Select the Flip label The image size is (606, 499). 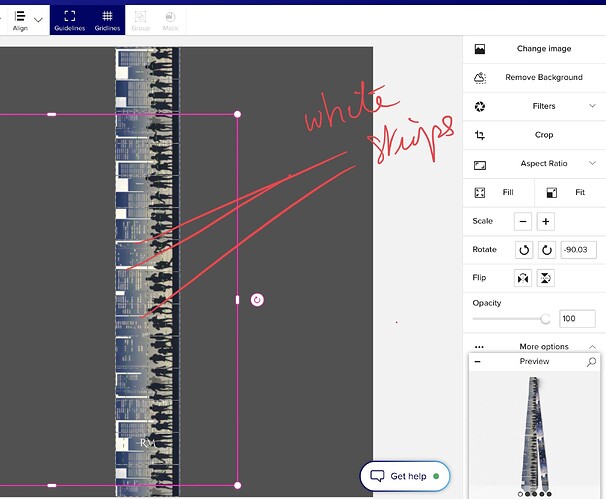(479, 278)
